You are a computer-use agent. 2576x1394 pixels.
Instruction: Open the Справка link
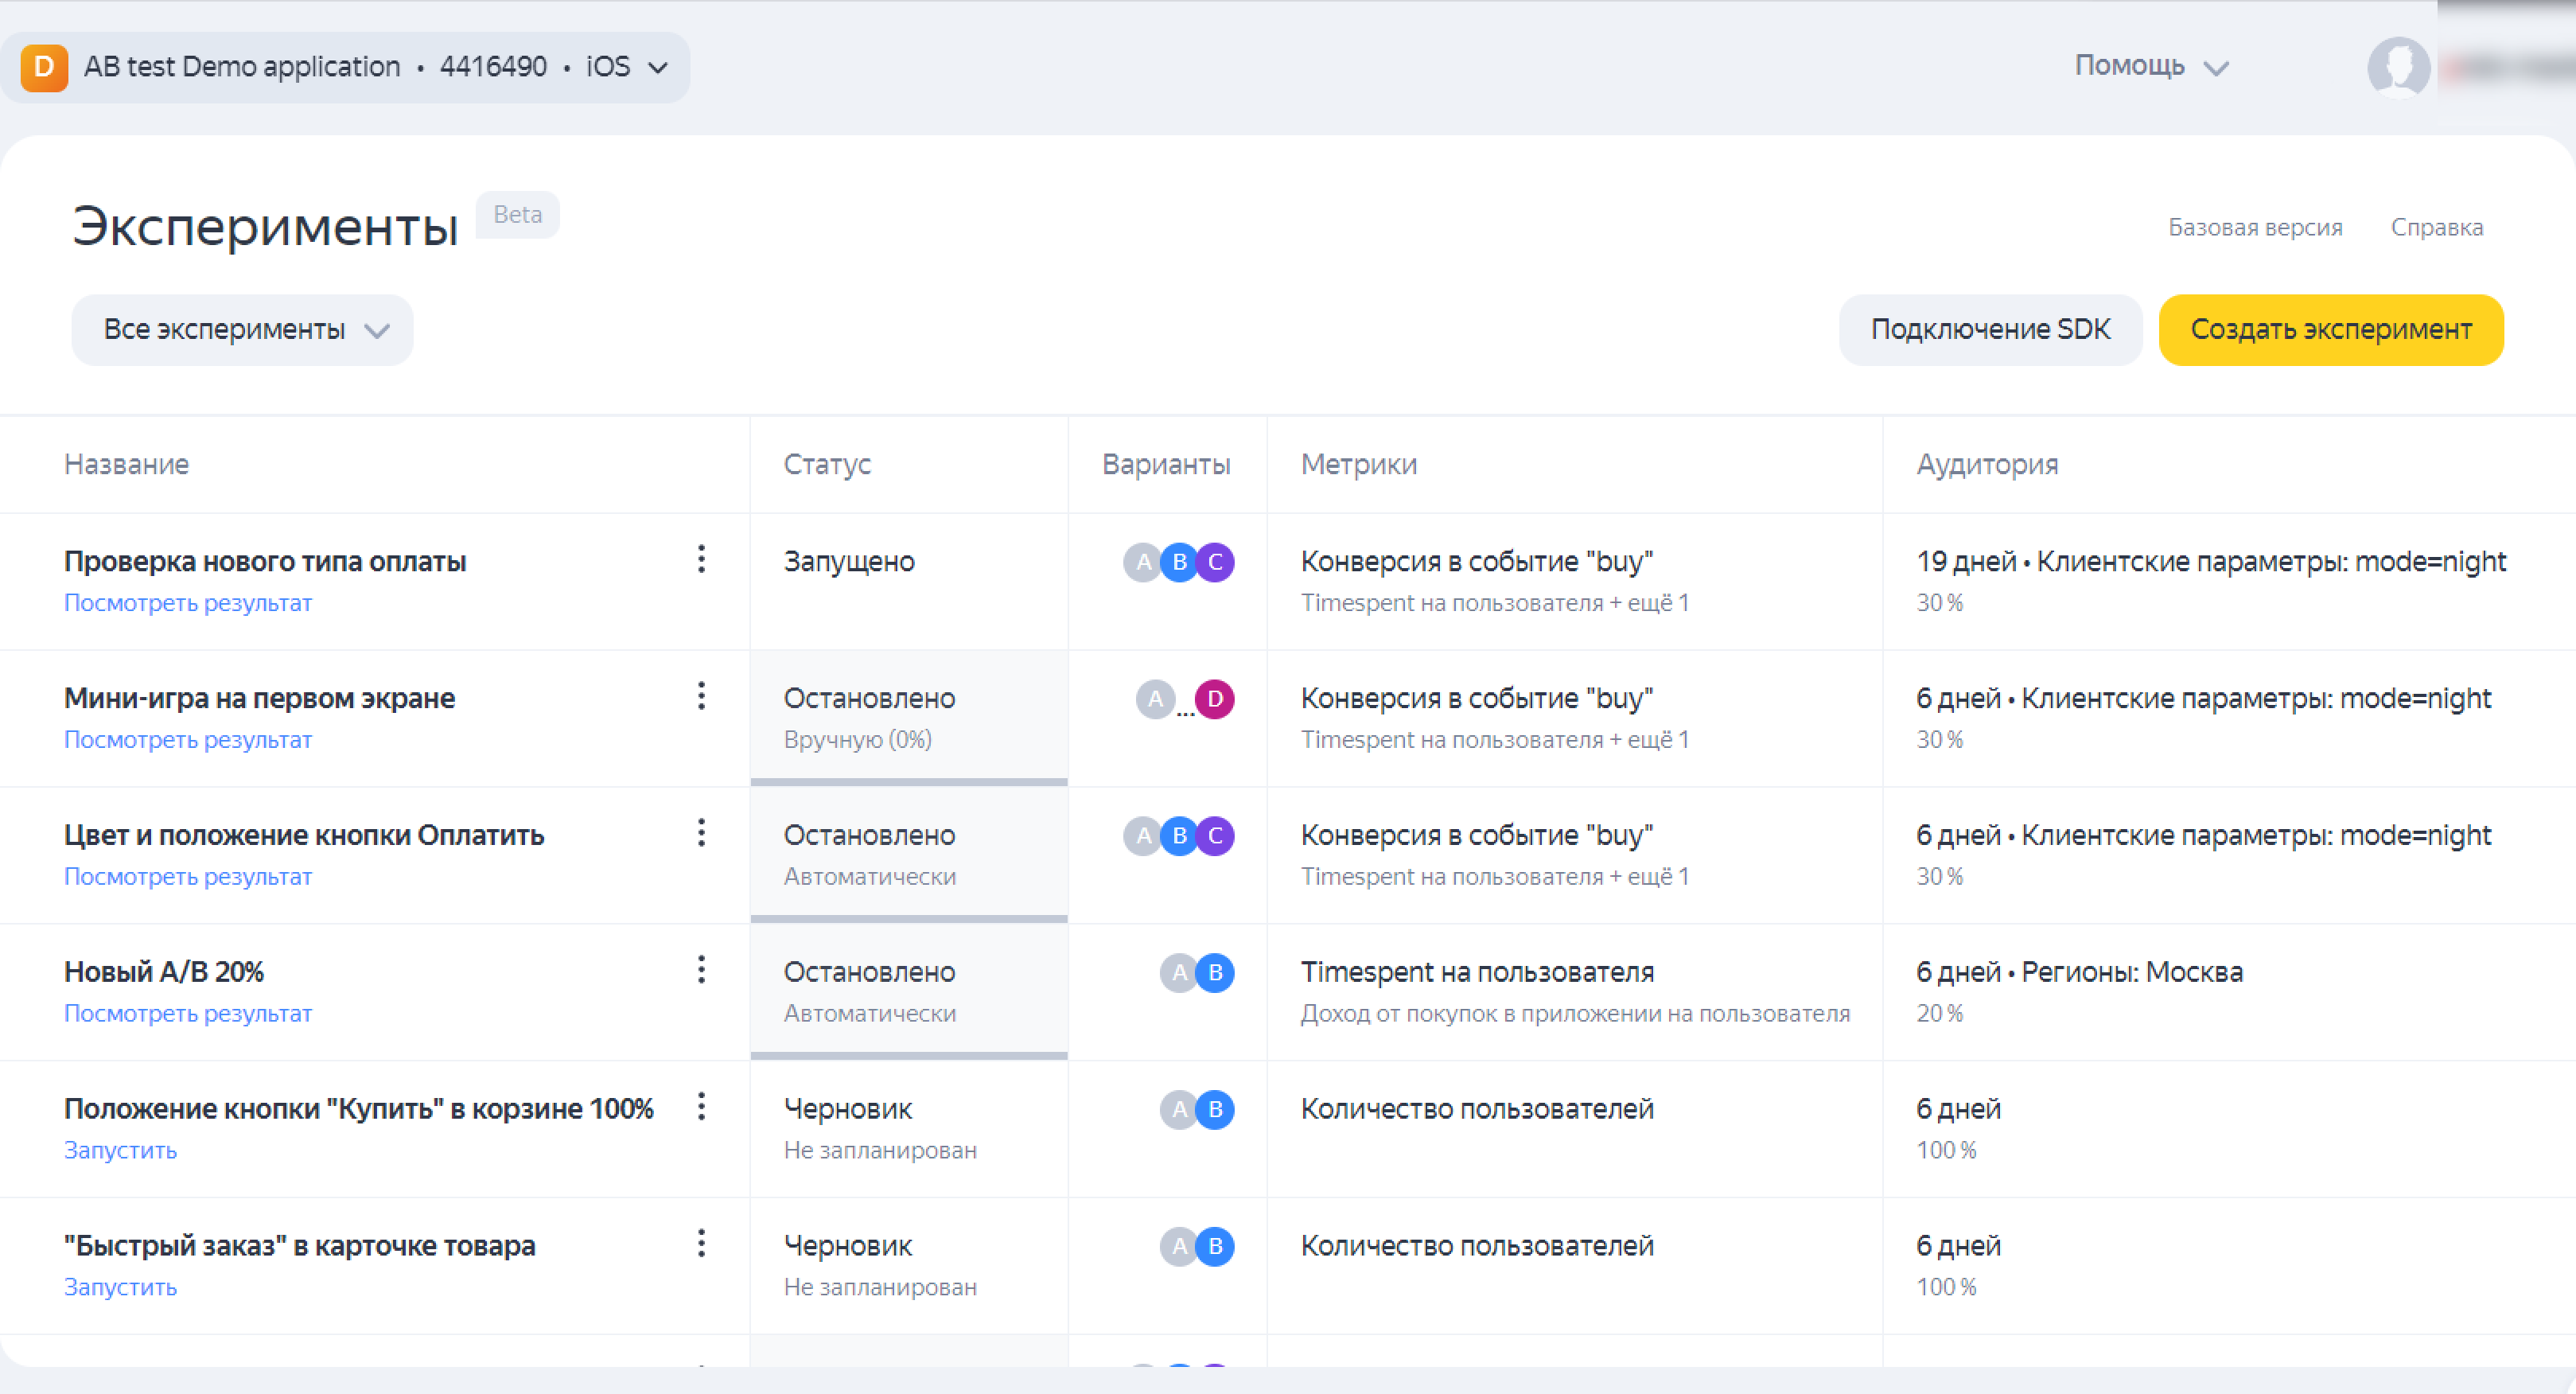tap(2436, 228)
